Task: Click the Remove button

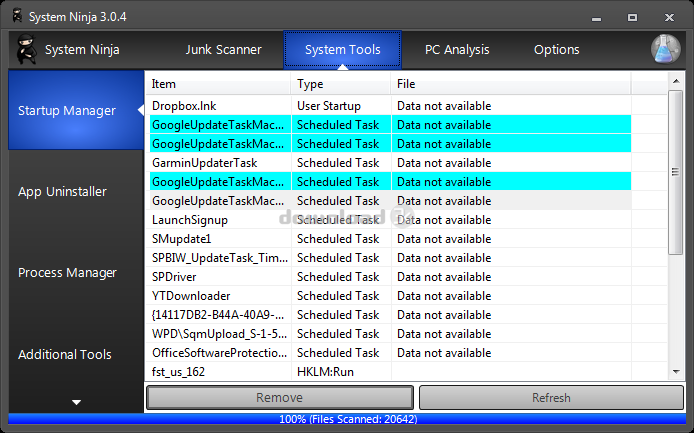Action: [x=280, y=398]
